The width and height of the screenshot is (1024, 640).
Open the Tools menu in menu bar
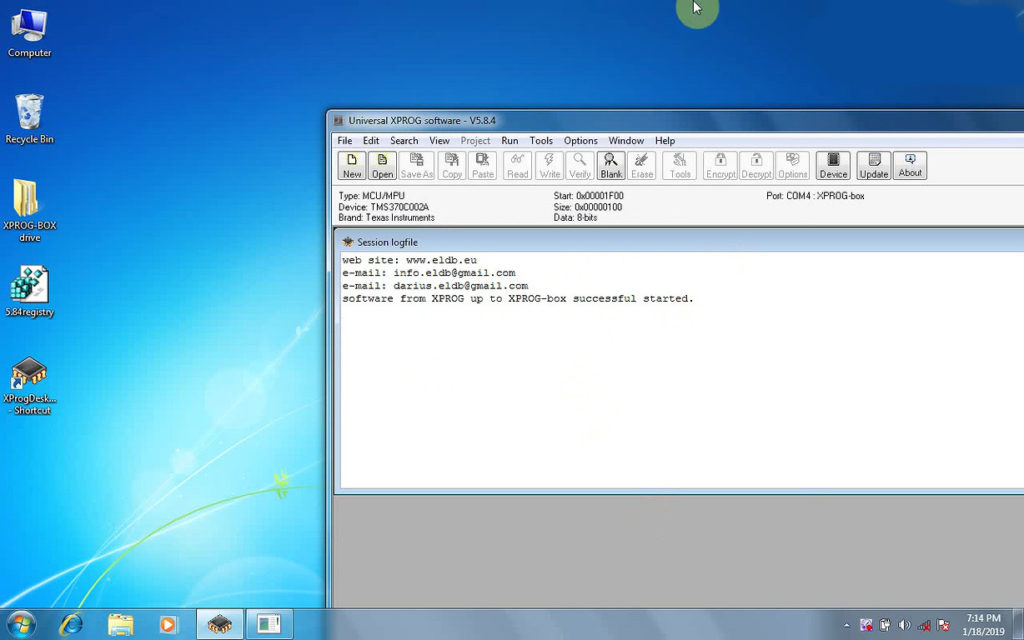point(541,140)
